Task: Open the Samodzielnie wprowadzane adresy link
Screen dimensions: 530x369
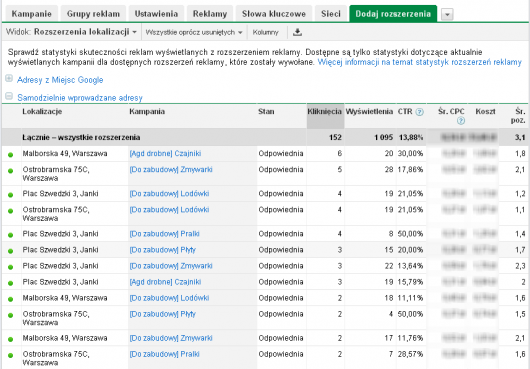Action: point(80,98)
